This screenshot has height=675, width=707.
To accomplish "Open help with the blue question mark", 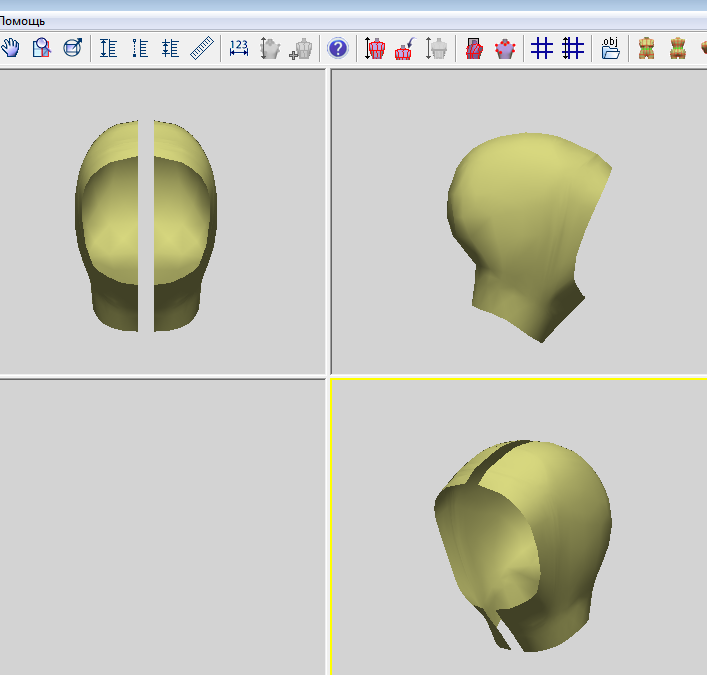I will pos(338,47).
